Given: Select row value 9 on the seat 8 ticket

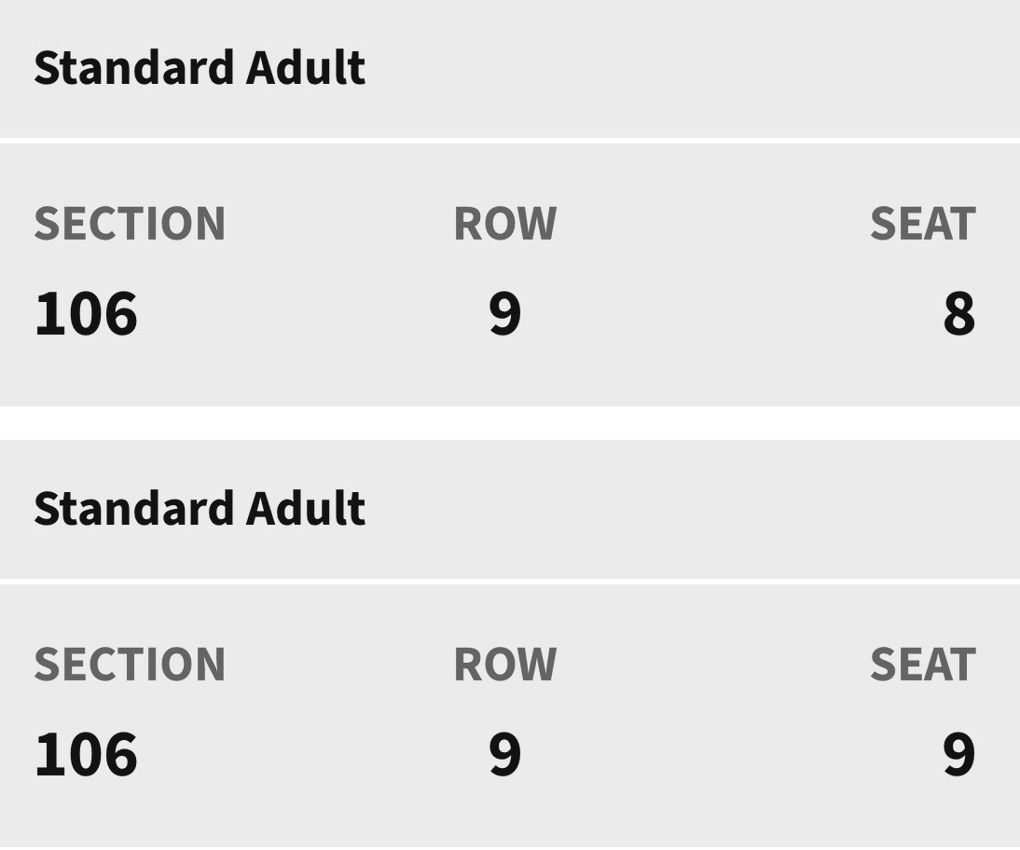Looking at the screenshot, I should coord(505,313).
